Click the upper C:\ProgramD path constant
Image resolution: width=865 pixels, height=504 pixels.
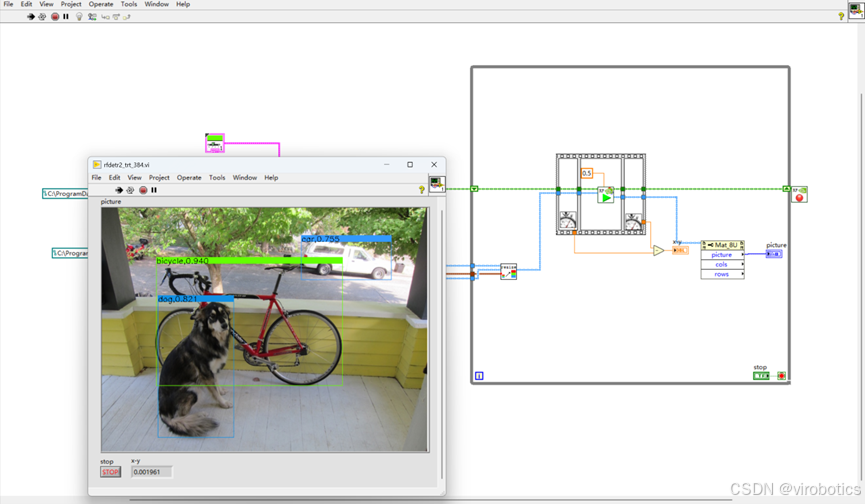65,194
